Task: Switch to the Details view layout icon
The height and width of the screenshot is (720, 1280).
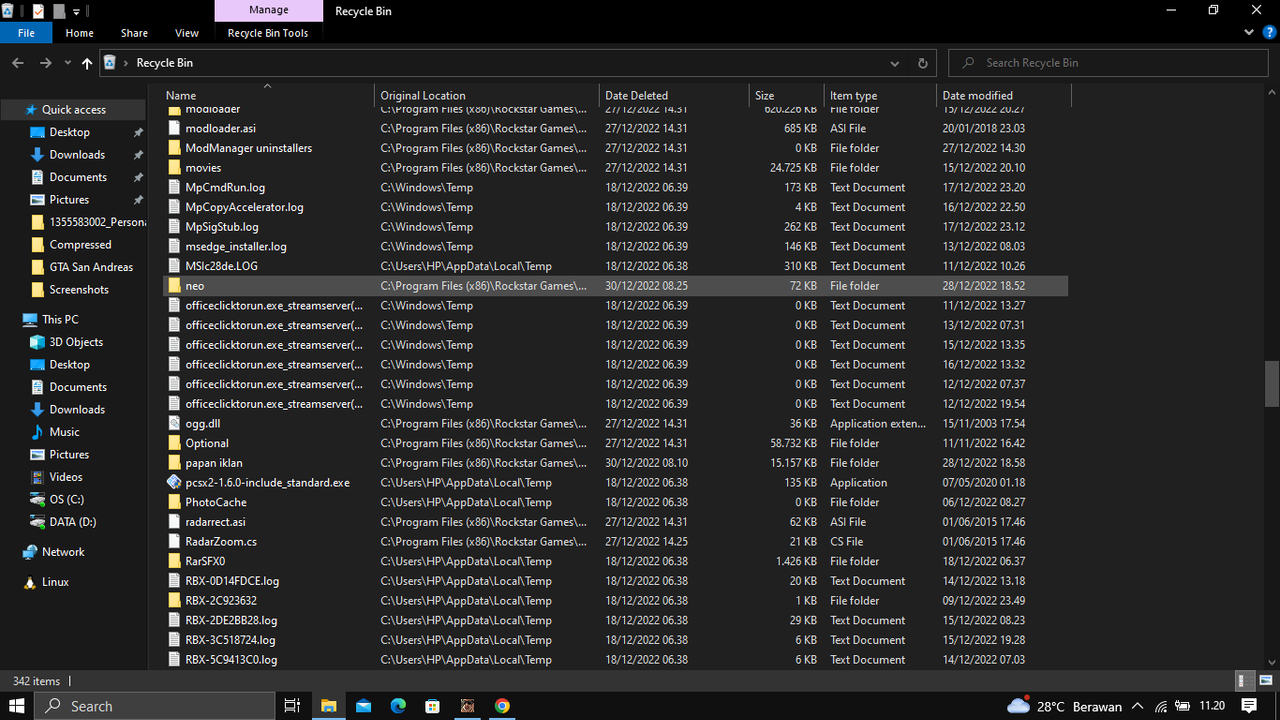Action: [1246, 681]
